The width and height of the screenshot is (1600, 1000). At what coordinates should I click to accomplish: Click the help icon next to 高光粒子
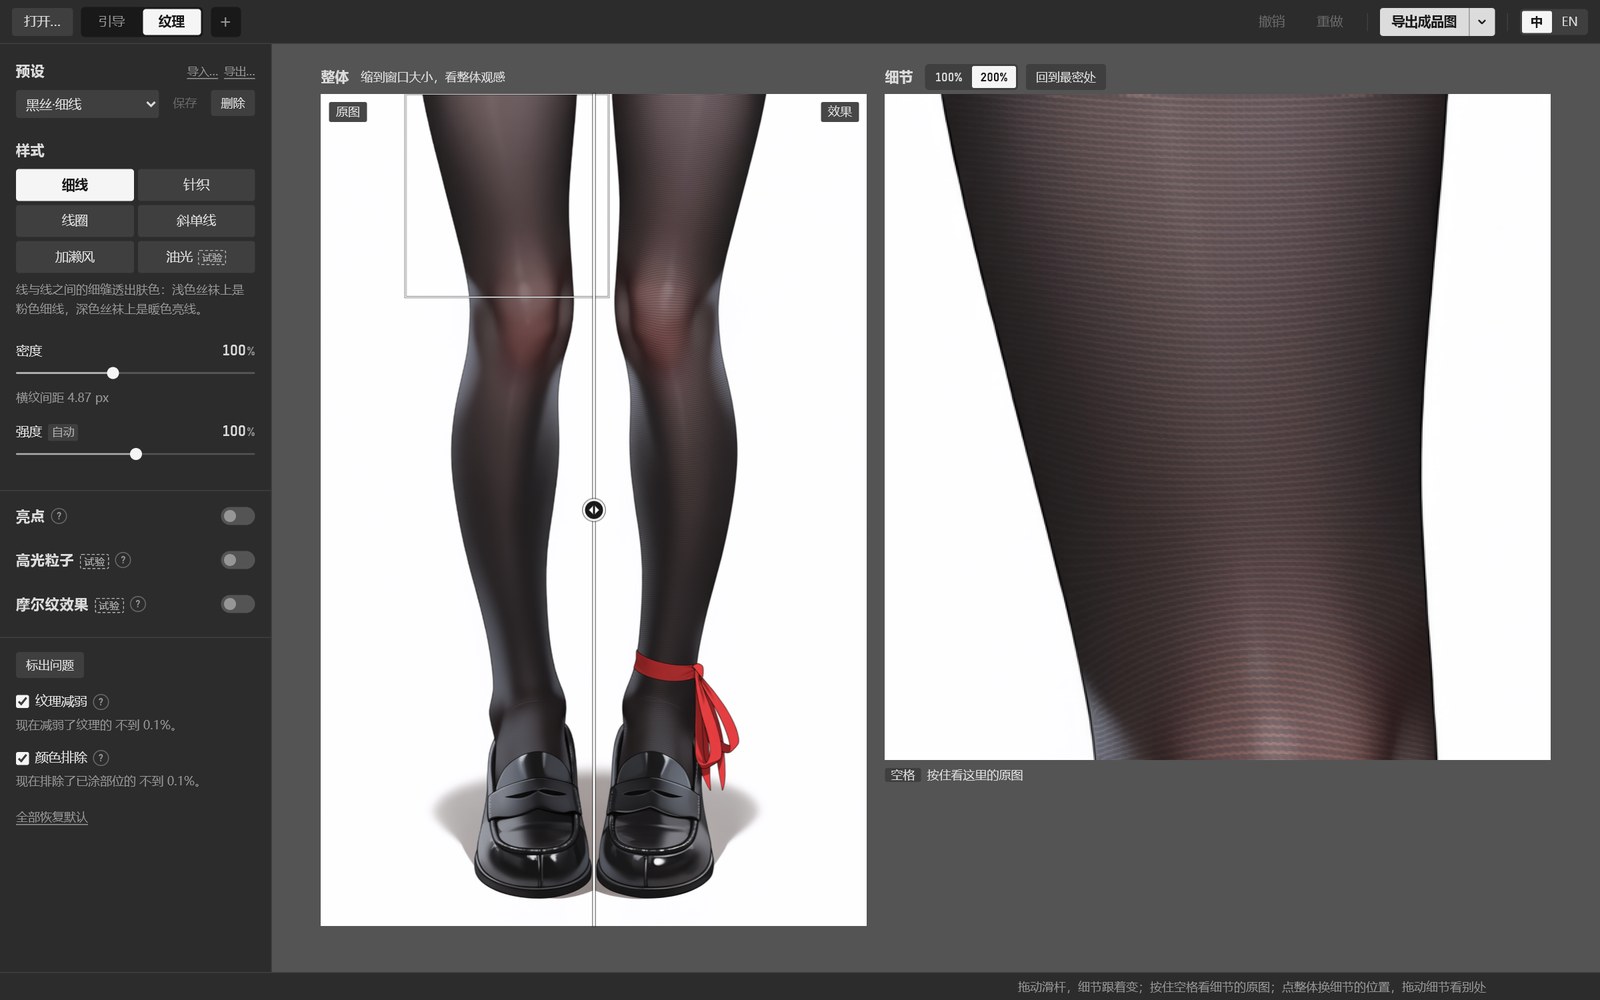pos(123,560)
